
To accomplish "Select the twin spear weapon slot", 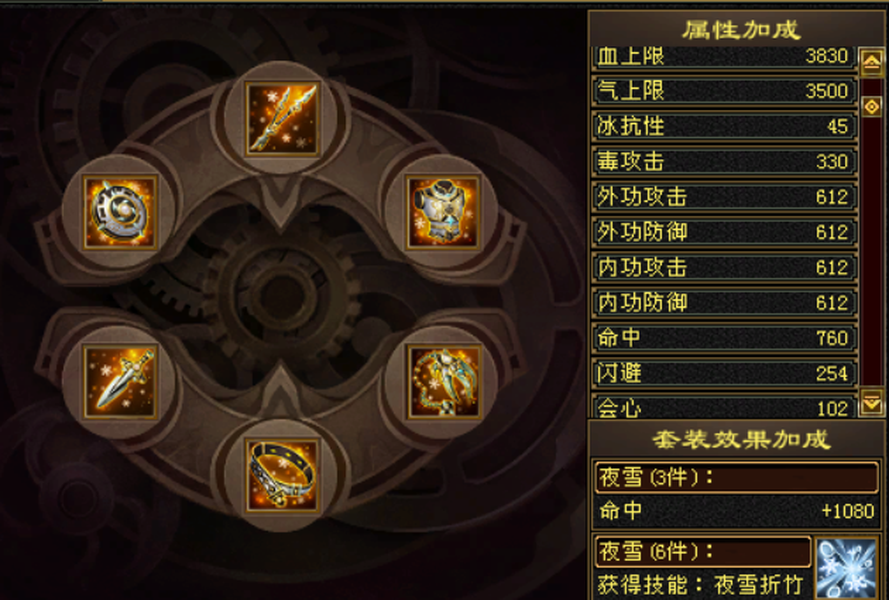I will click(x=282, y=119).
